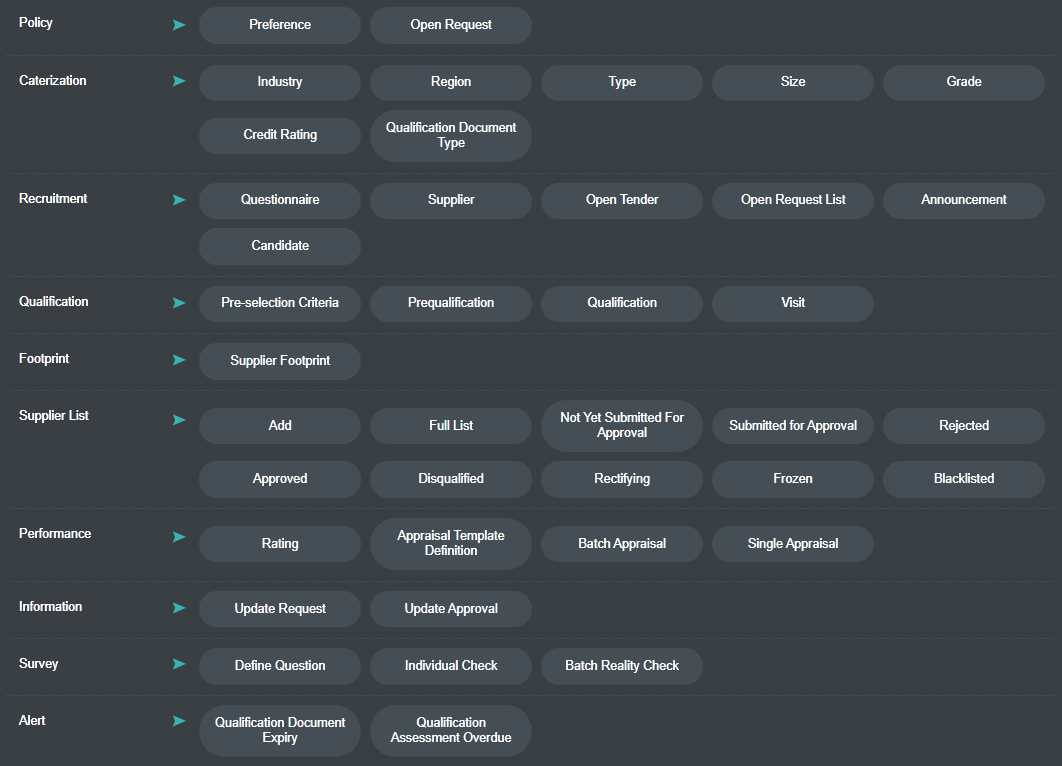1062x766 pixels.
Task: Click Update Approval under Information
Action: (x=451, y=609)
